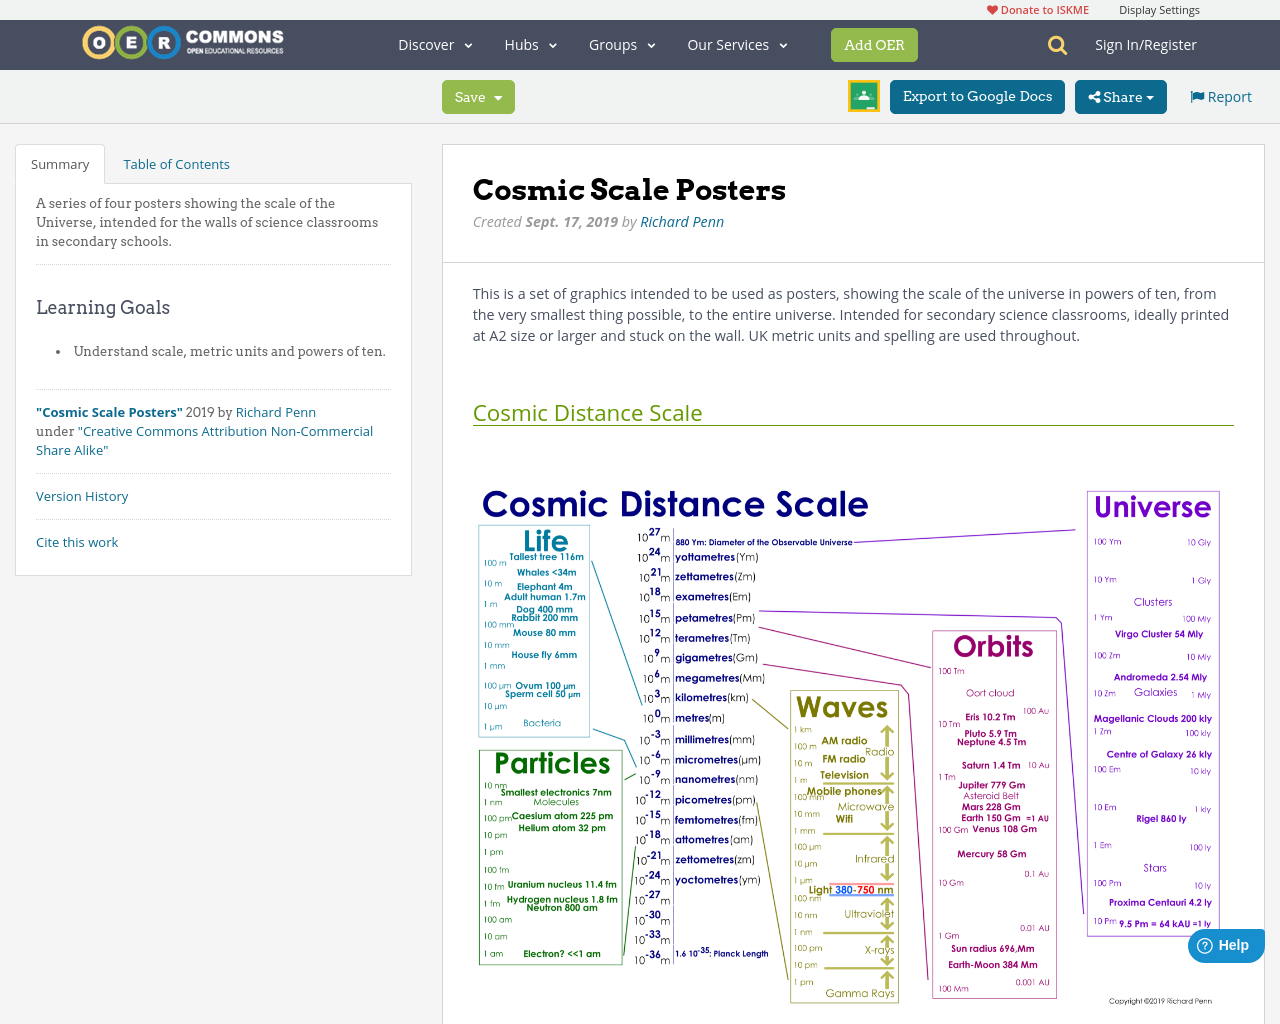This screenshot has height=1024, width=1280.
Task: Click the Export to Google Docs button
Action: (x=977, y=96)
